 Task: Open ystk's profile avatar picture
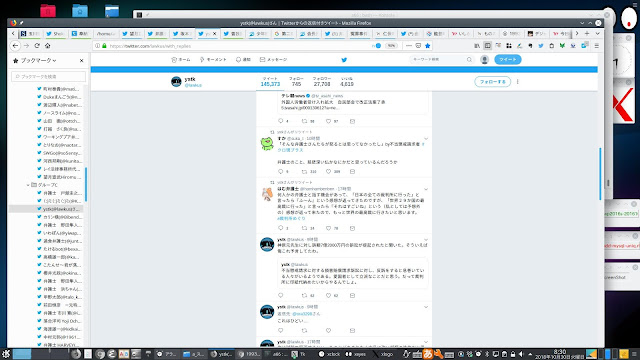coord(176,82)
